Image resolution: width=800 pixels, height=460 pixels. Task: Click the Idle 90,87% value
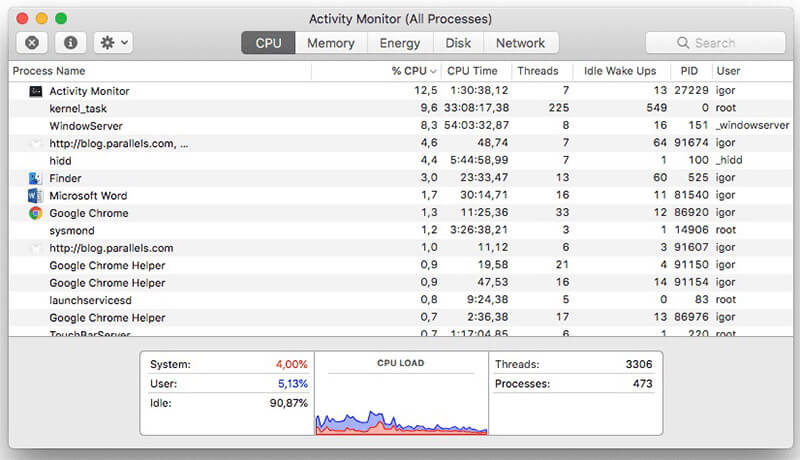click(289, 403)
